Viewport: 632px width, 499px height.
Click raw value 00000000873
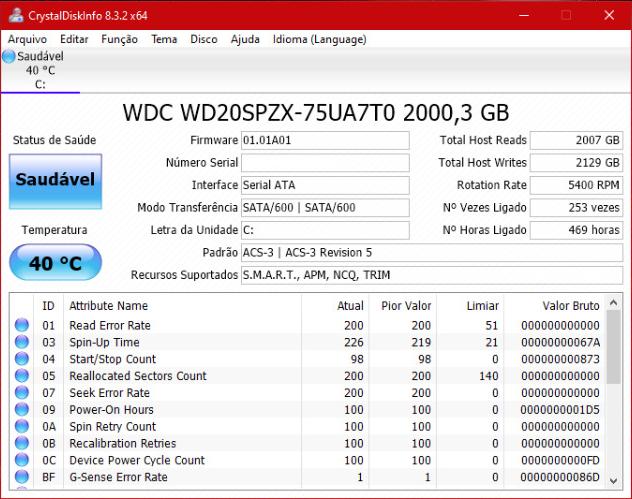coord(560,359)
